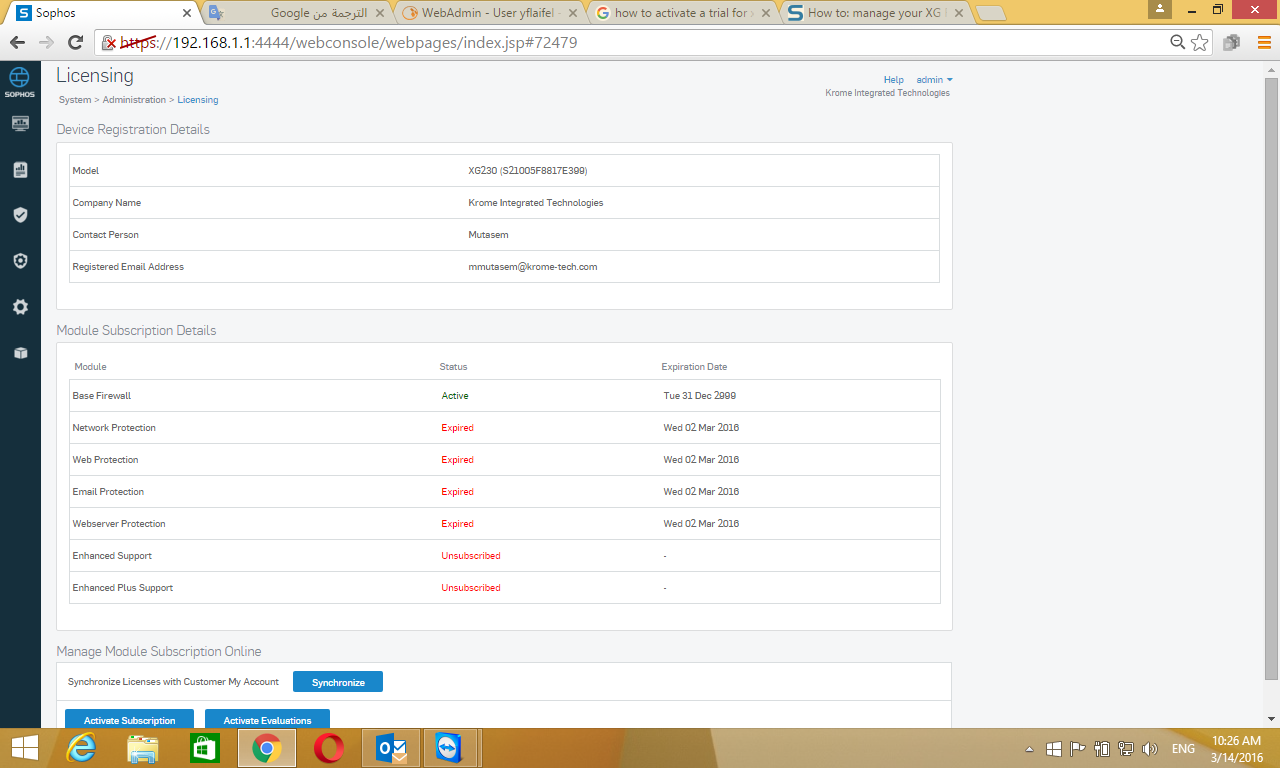Reload the current page
The width and height of the screenshot is (1280, 768).
(x=75, y=43)
